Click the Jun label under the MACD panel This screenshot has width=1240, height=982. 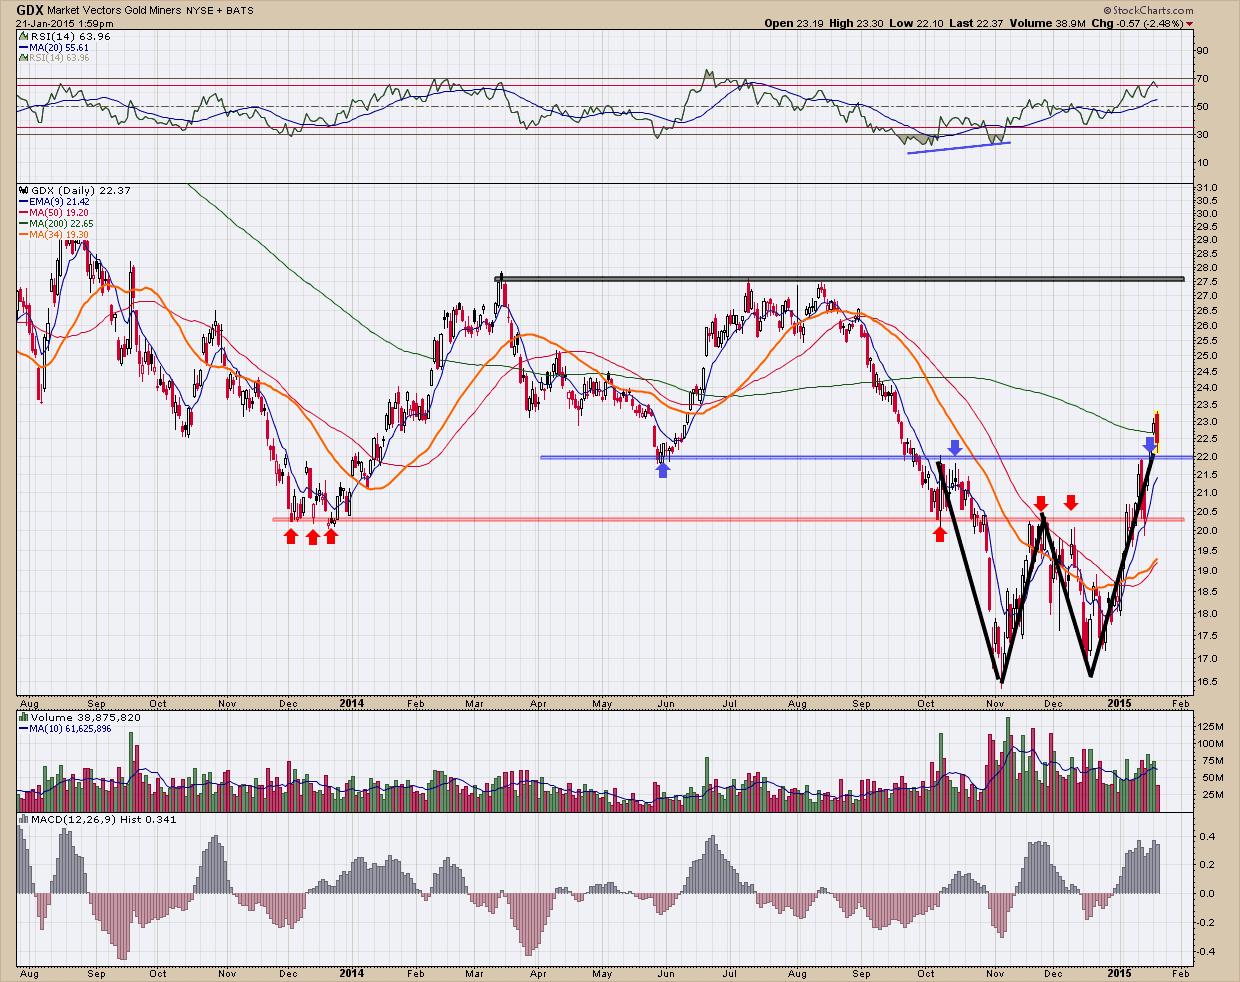coord(666,973)
